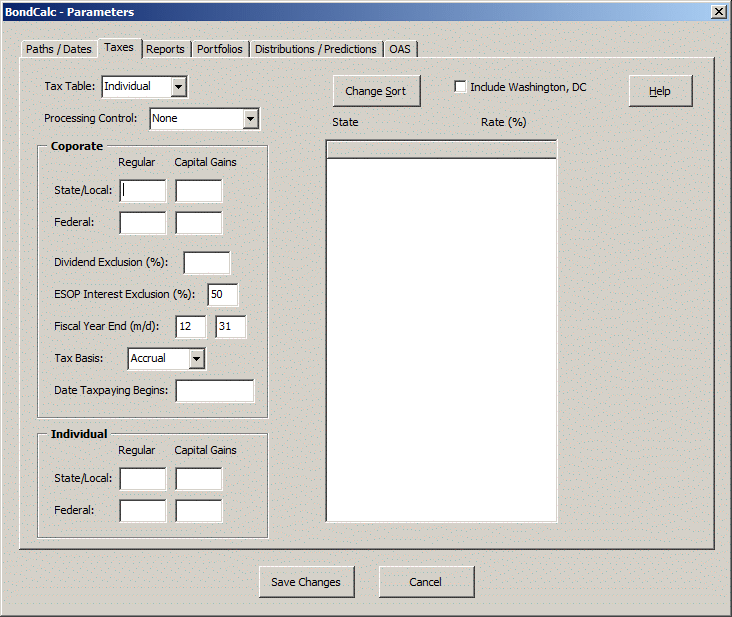Screen dimensions: 732x617
Task: Cancel the parameter changes
Action: (426, 582)
